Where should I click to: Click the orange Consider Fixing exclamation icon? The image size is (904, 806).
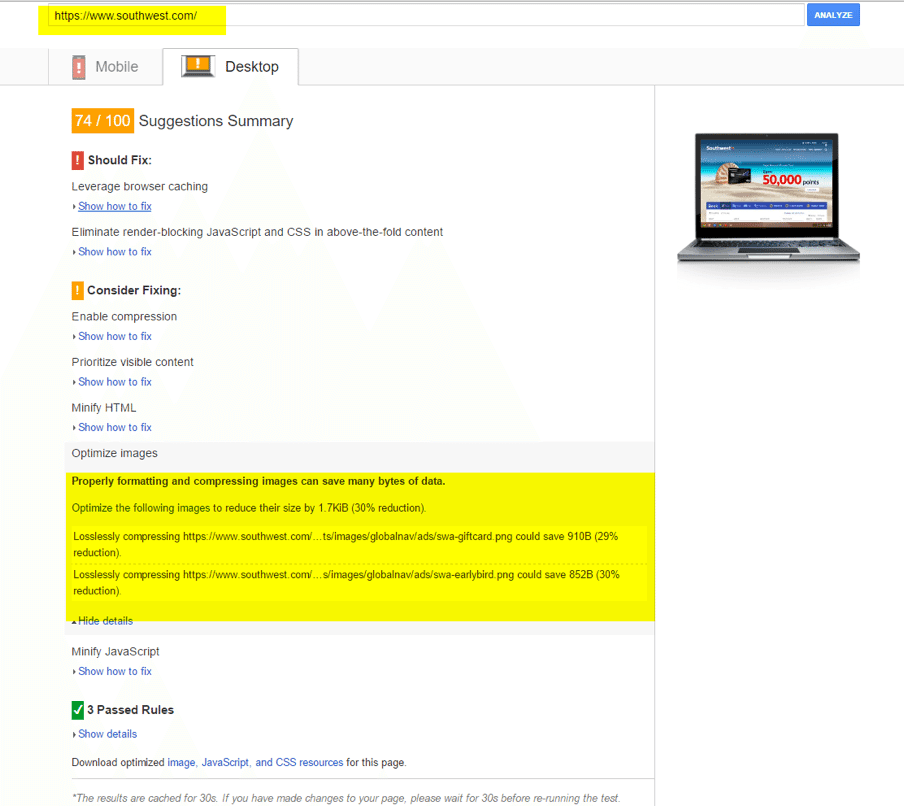(78, 291)
